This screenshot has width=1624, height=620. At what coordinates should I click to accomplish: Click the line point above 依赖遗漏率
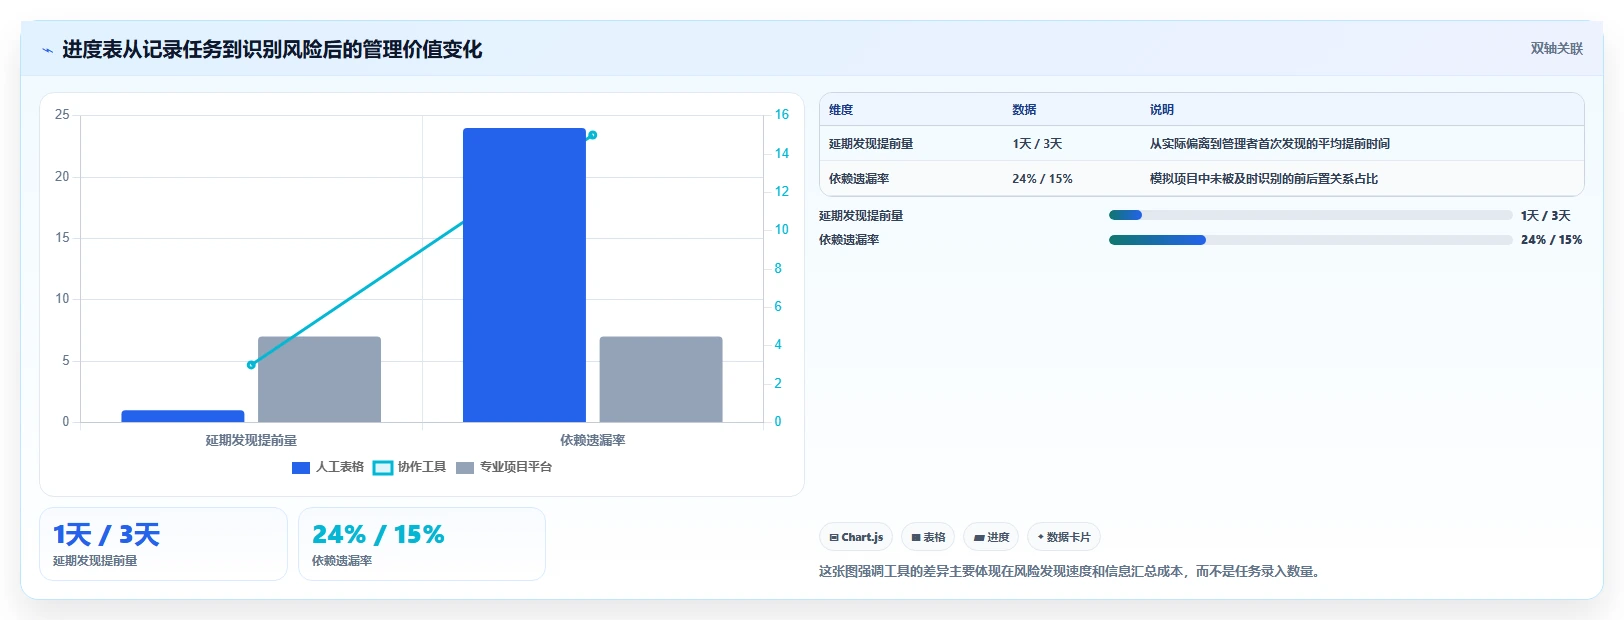point(592,135)
